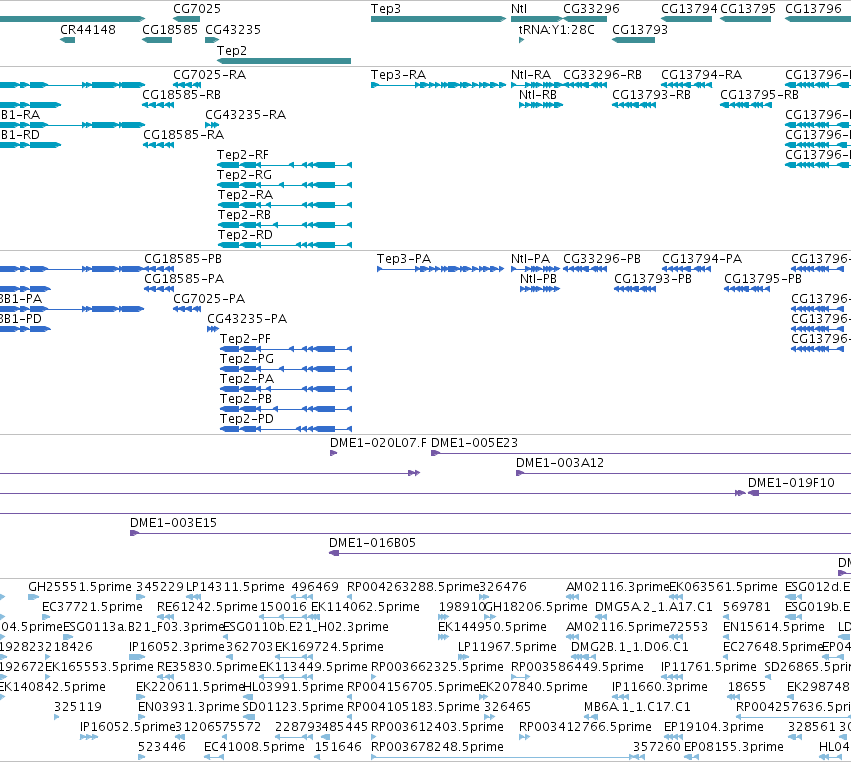Click the Tep2 gene label
The image size is (851, 762).
tap(232, 50)
